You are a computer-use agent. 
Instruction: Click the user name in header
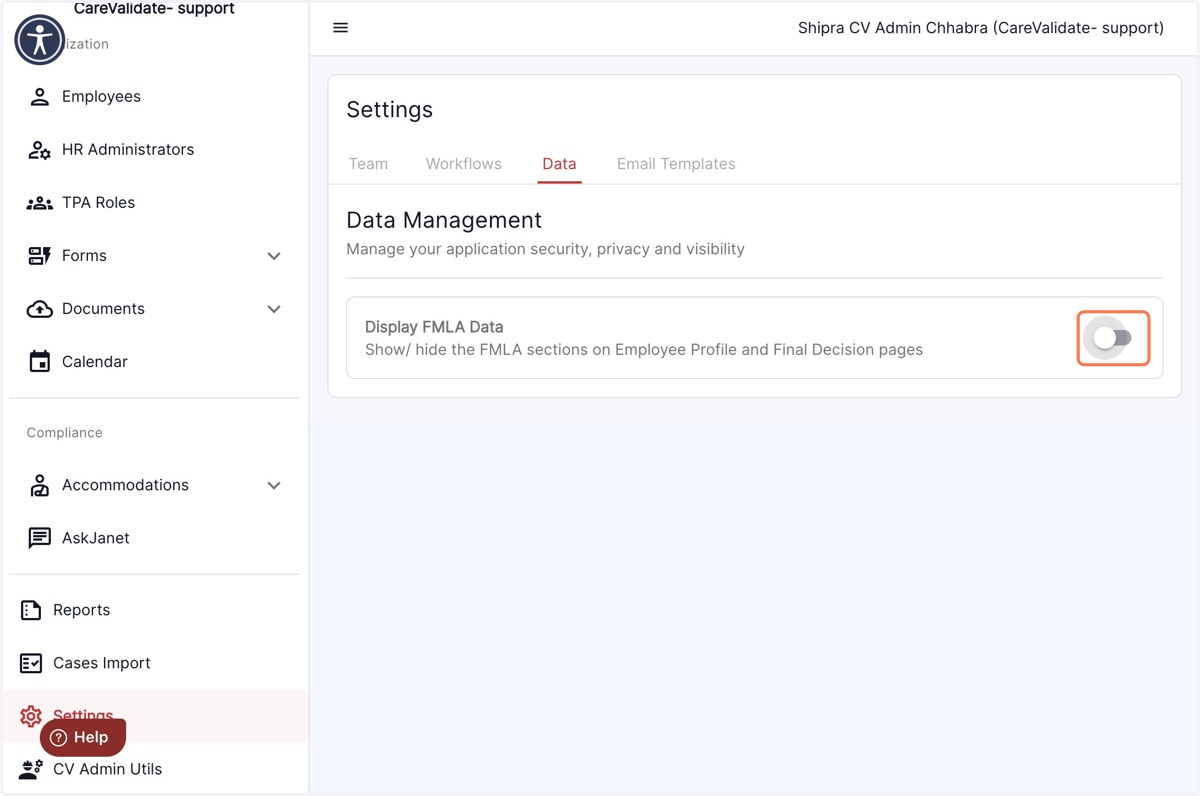pyautogui.click(x=981, y=28)
